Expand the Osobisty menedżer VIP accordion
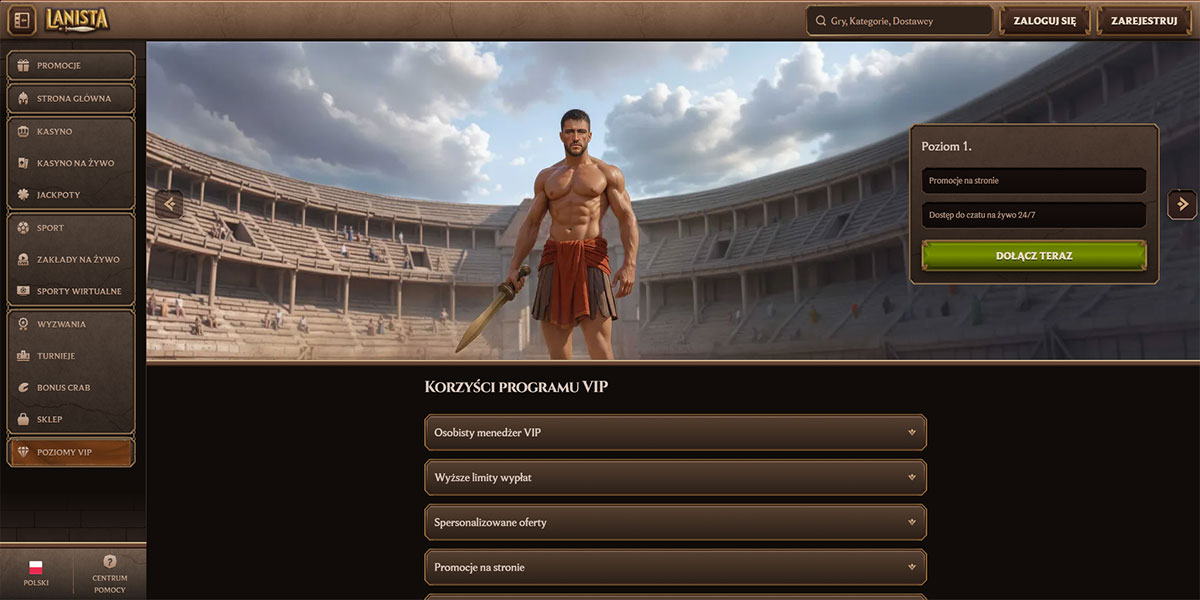Screen dimensions: 1200x600 (676, 433)
